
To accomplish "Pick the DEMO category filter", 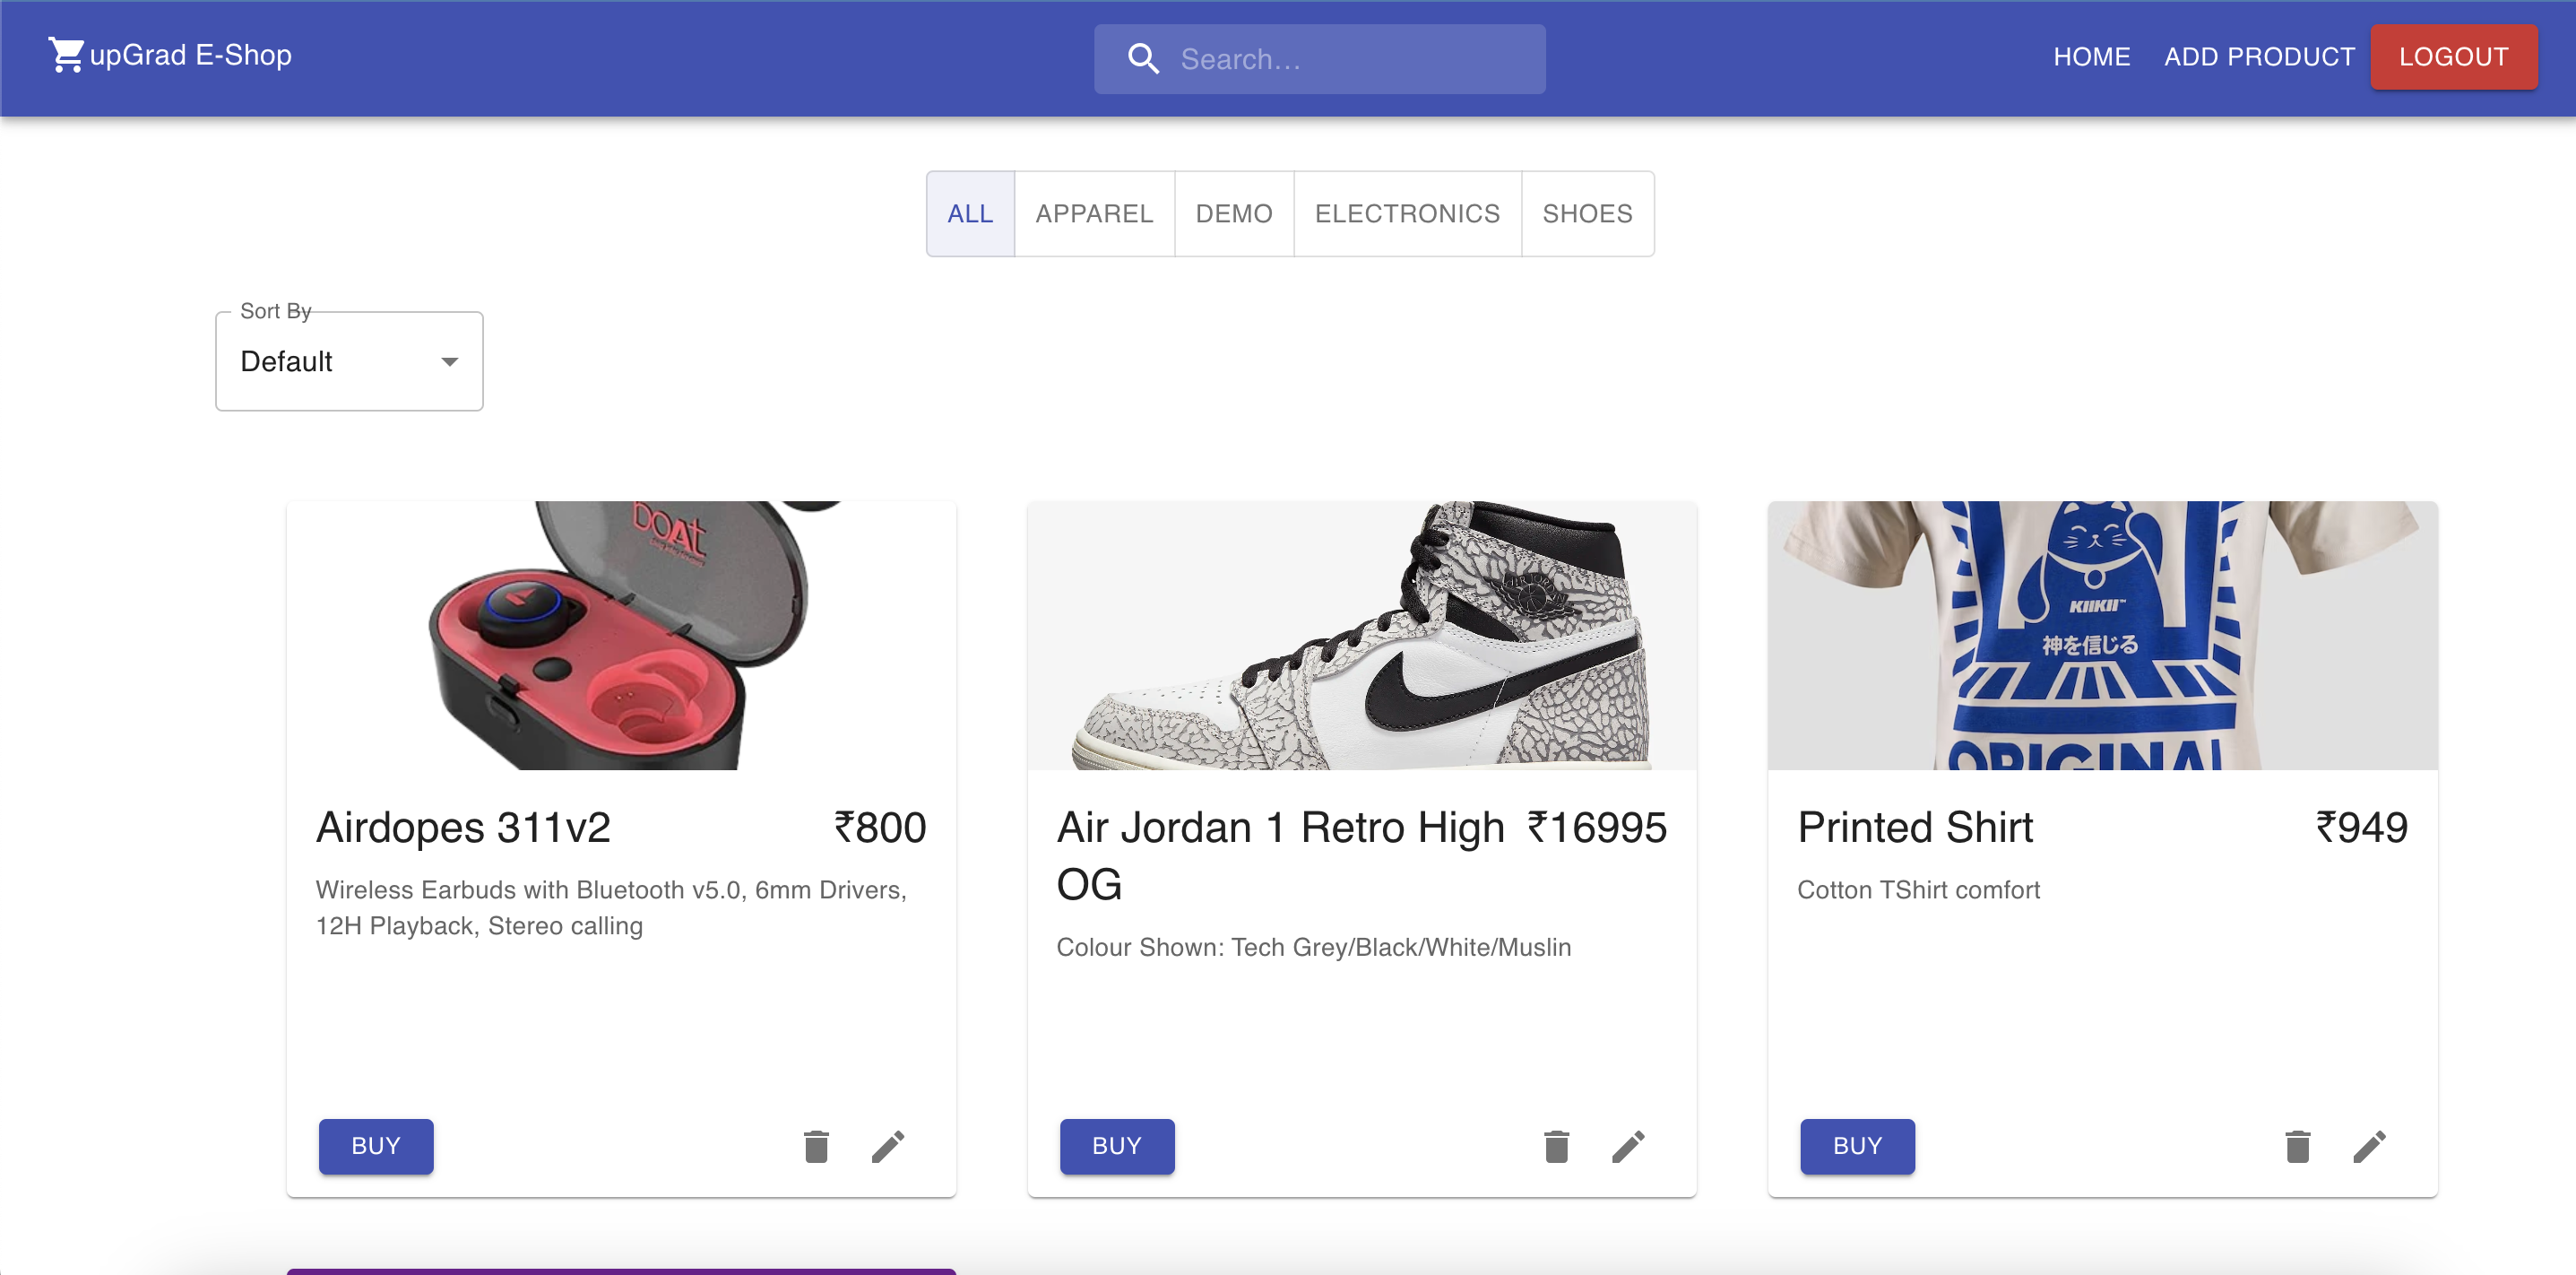I will [1233, 214].
